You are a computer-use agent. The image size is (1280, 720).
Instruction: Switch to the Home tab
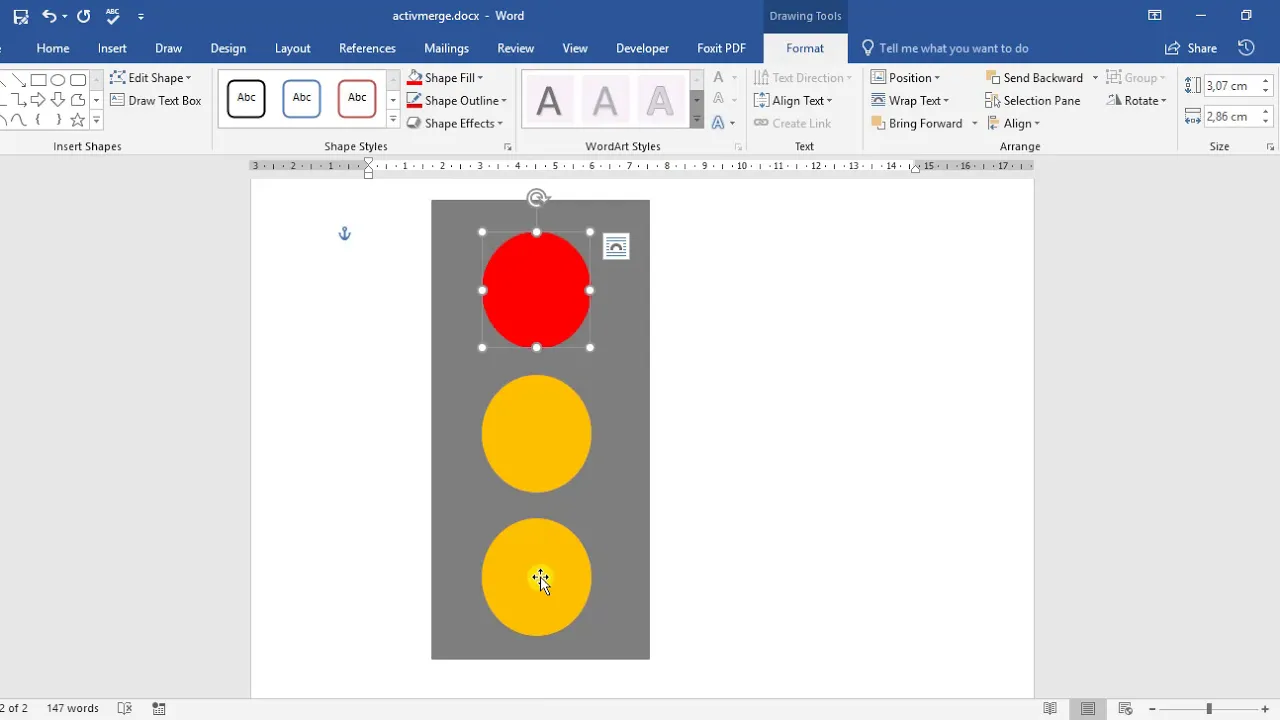point(53,48)
